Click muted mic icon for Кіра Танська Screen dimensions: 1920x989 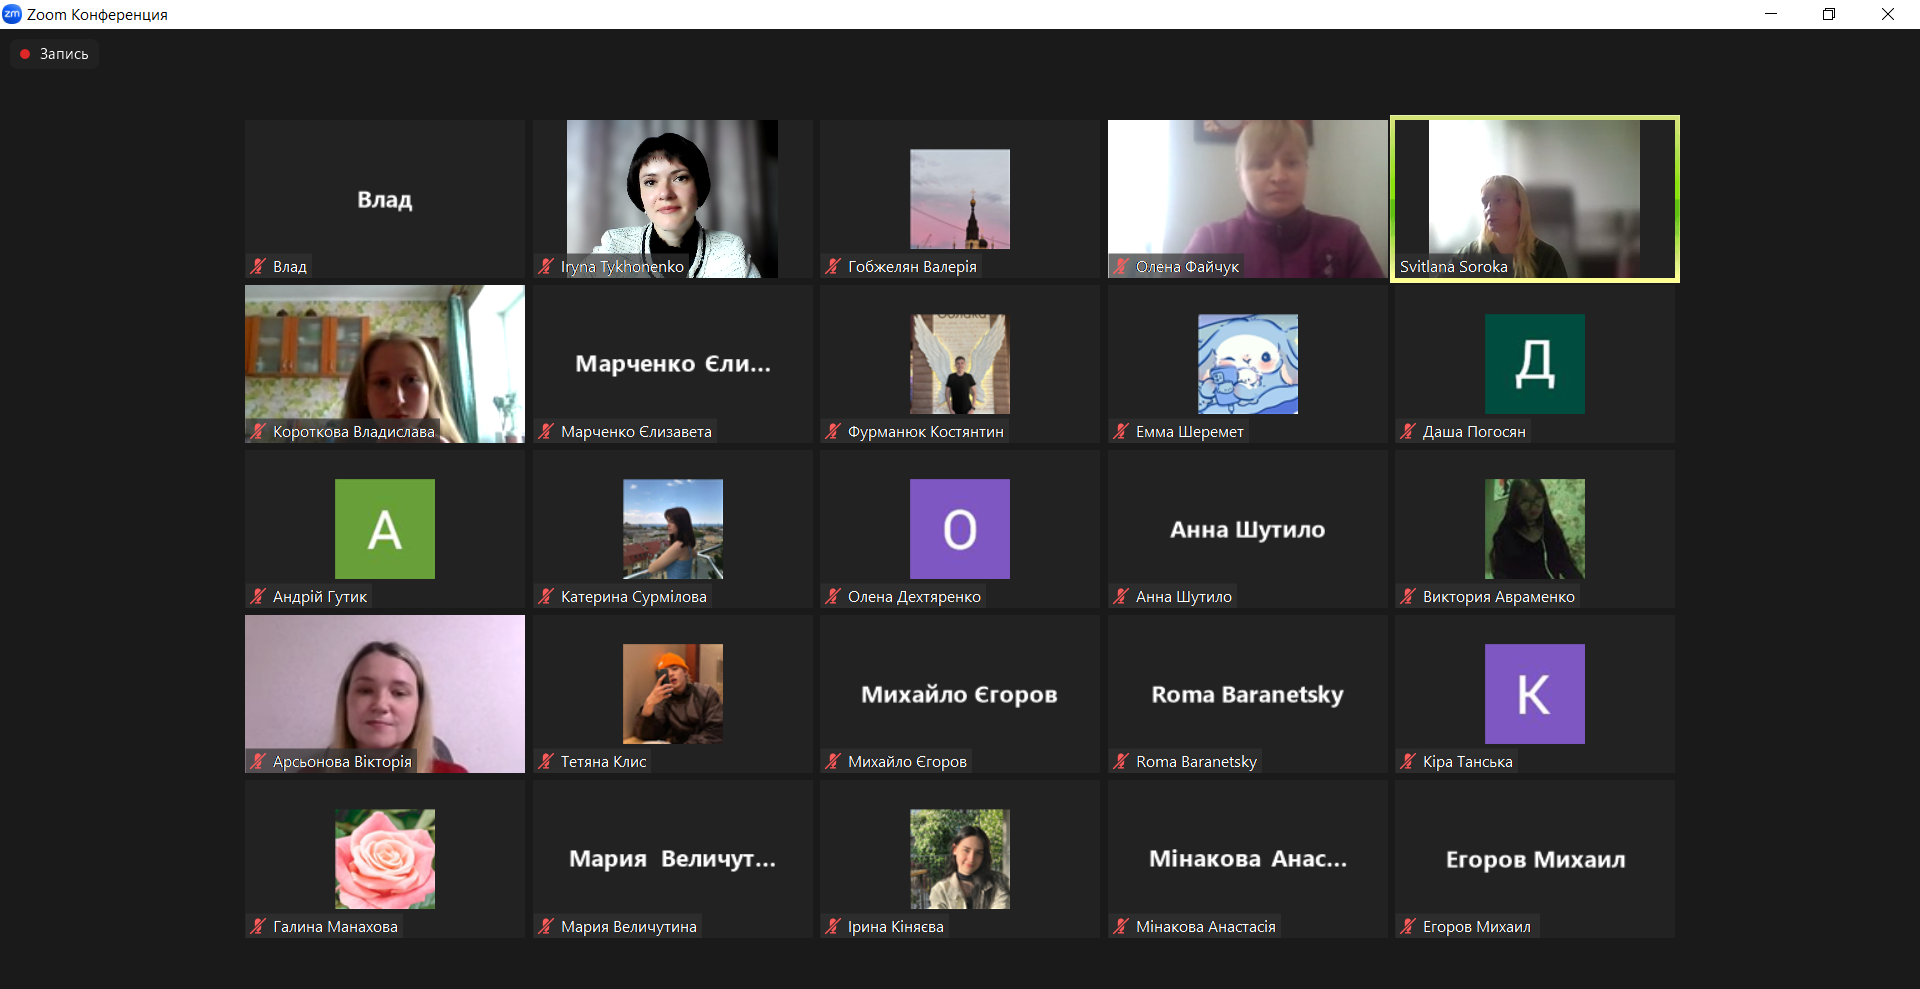[1408, 761]
